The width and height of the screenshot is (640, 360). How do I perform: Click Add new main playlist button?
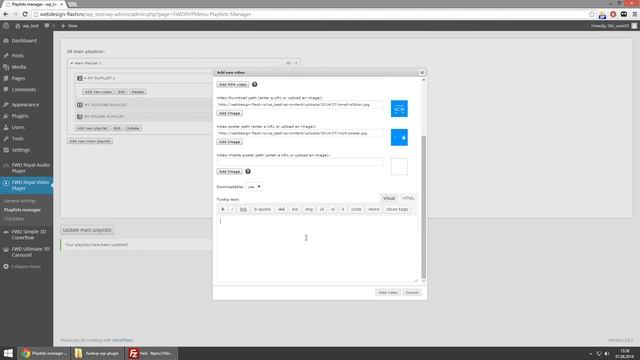pos(90,141)
